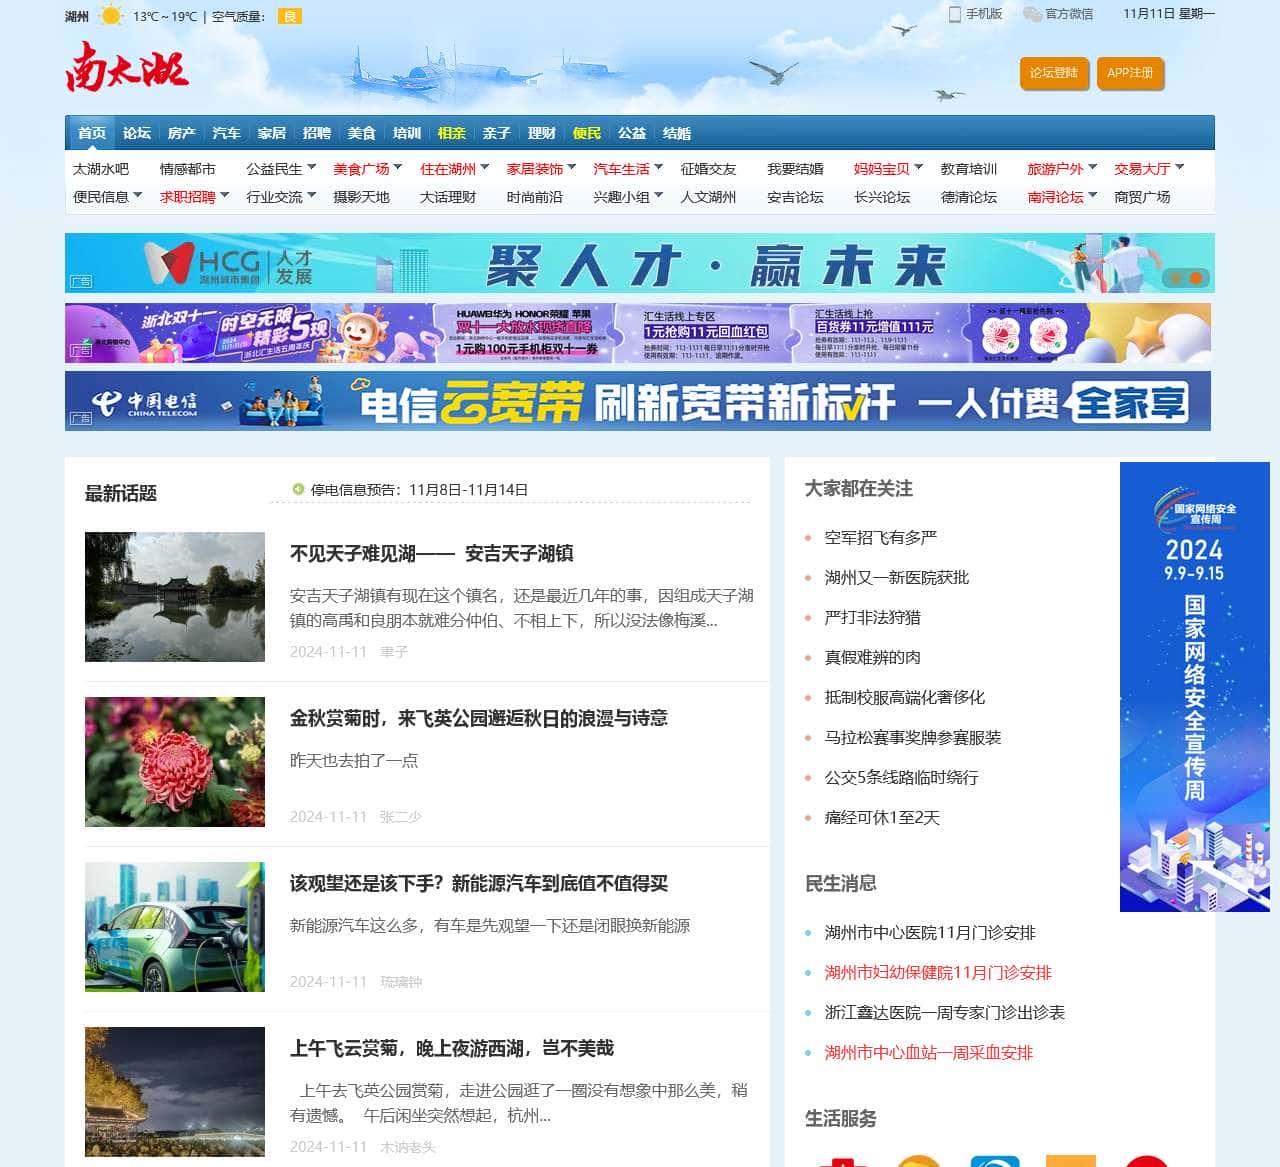The image size is (1280, 1167).
Task: Open article 上午飞云赏菊，晚上夜游西湖
Action: (x=452, y=1048)
